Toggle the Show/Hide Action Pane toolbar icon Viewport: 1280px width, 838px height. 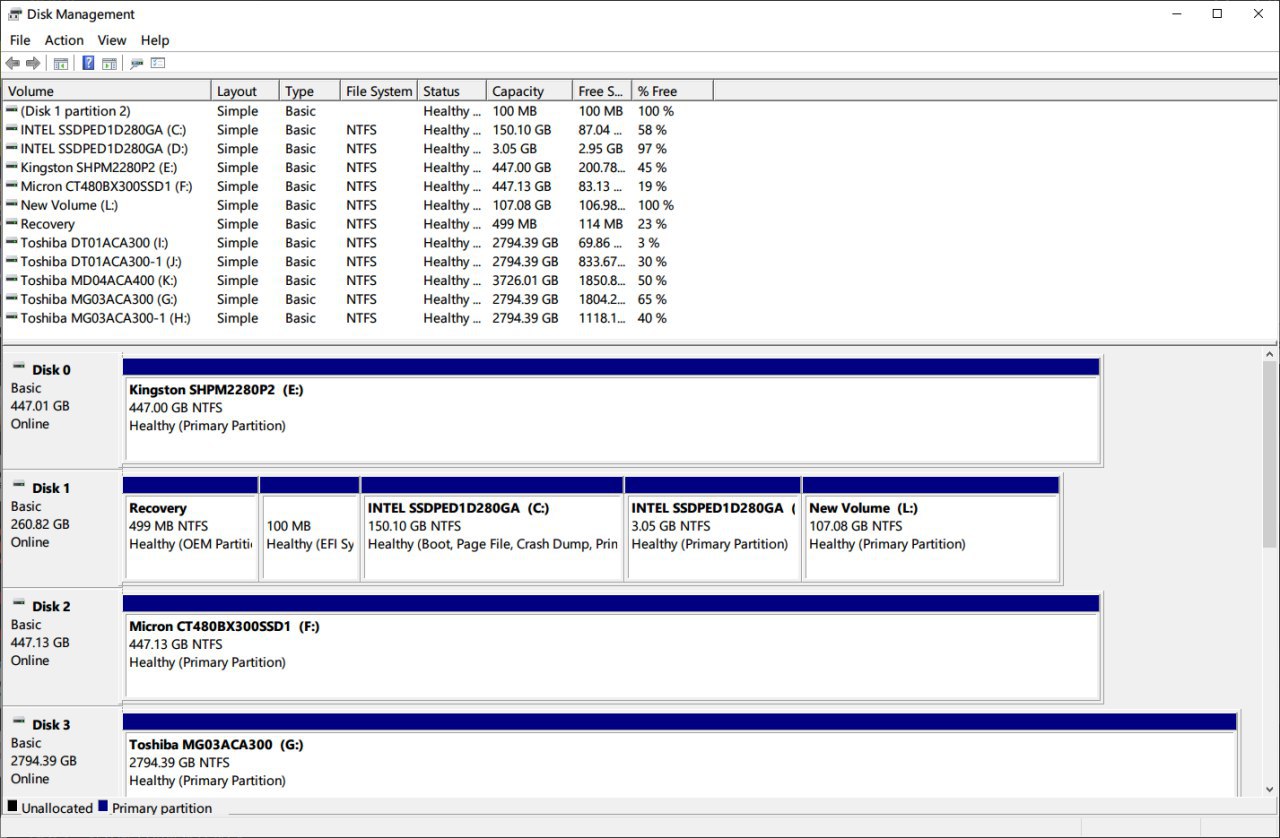click(x=109, y=64)
